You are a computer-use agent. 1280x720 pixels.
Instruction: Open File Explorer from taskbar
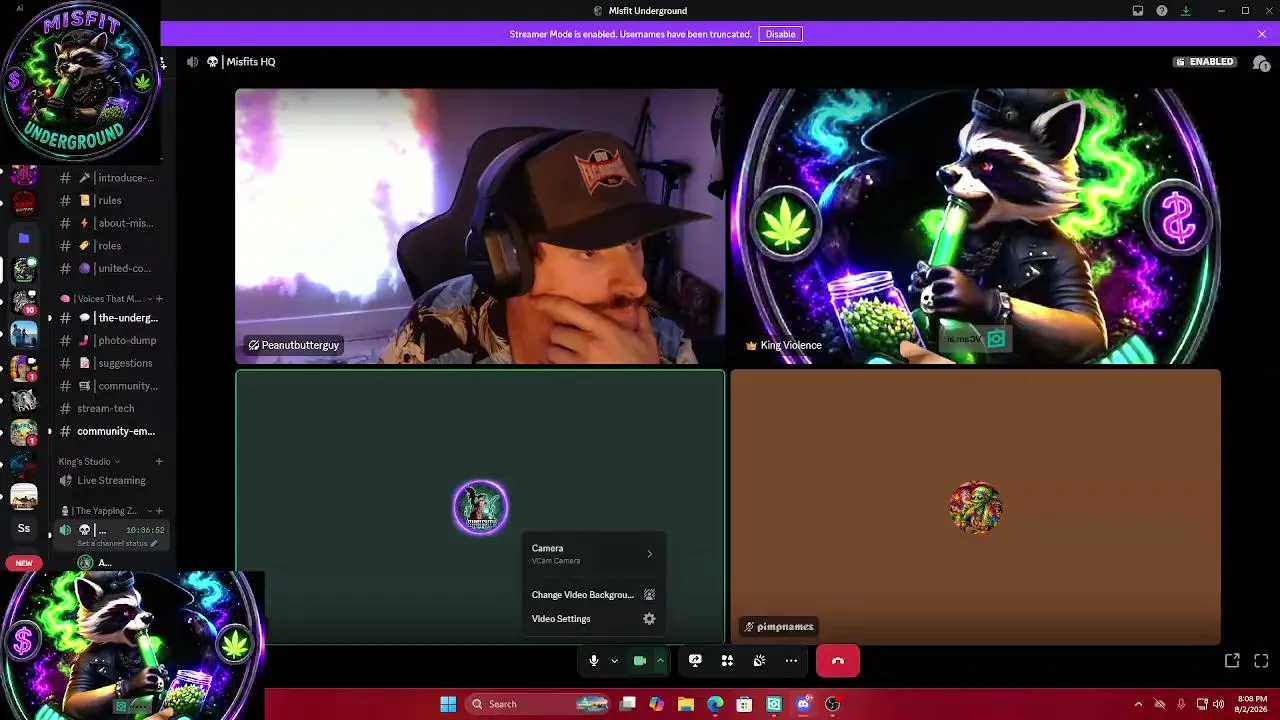pos(686,704)
